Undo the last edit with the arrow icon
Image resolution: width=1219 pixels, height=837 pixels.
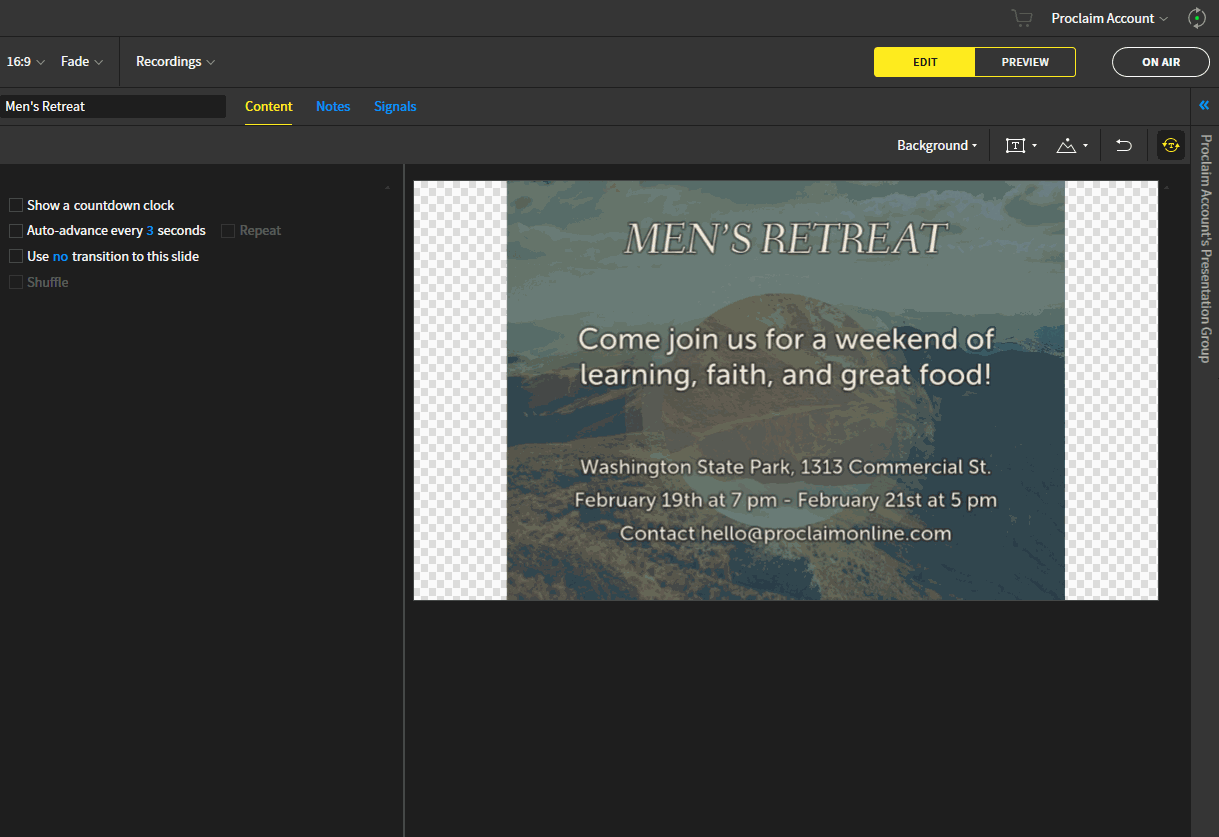[1123, 145]
